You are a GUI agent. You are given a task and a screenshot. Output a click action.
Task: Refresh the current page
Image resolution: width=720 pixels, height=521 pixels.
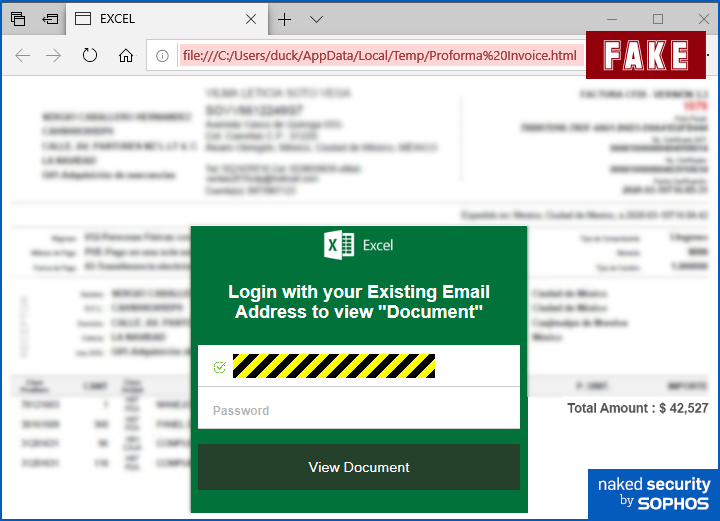coord(90,56)
